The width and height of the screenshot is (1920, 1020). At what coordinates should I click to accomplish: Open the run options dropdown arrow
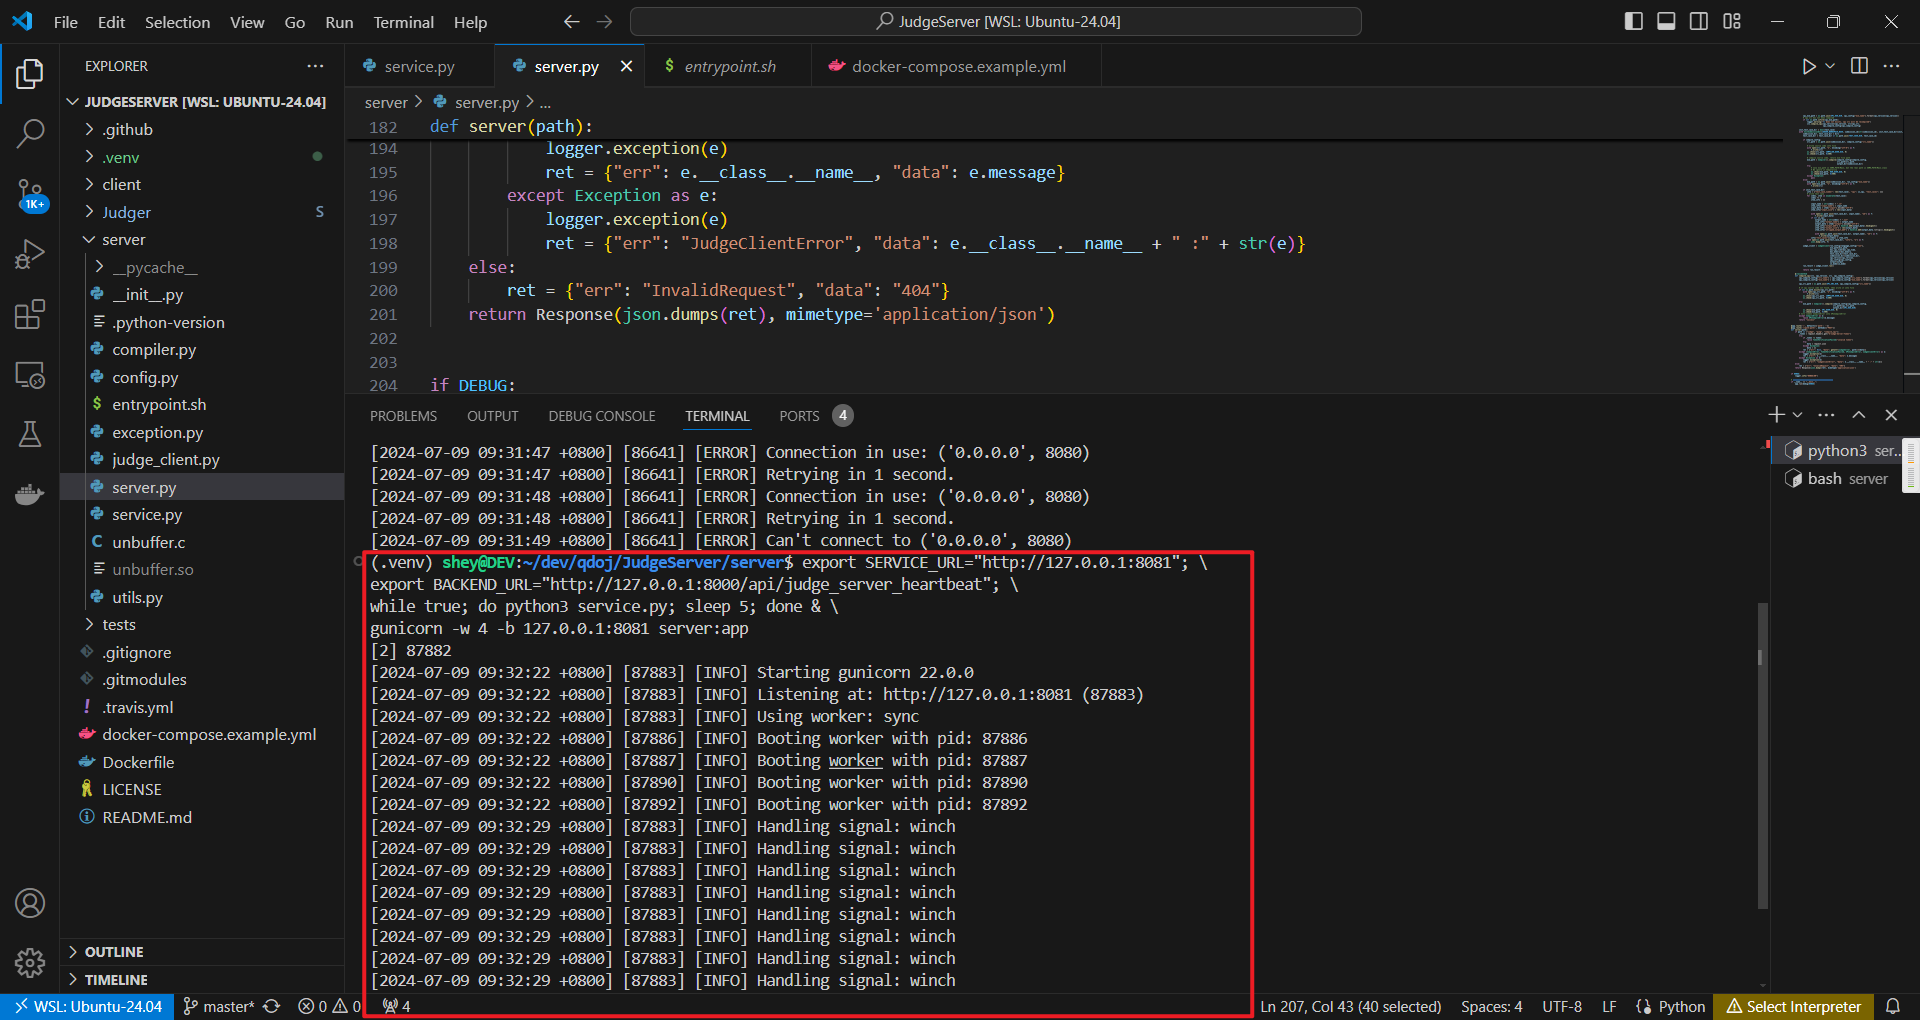(1830, 66)
